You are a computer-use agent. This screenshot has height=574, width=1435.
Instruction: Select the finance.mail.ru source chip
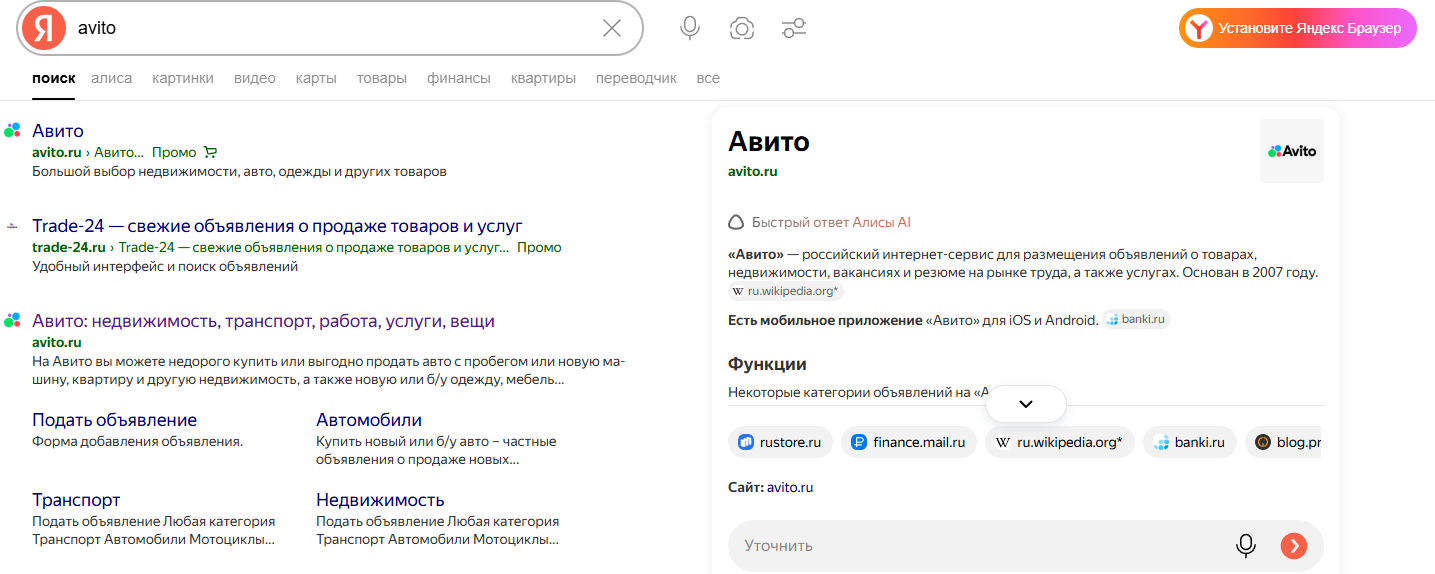tap(909, 442)
